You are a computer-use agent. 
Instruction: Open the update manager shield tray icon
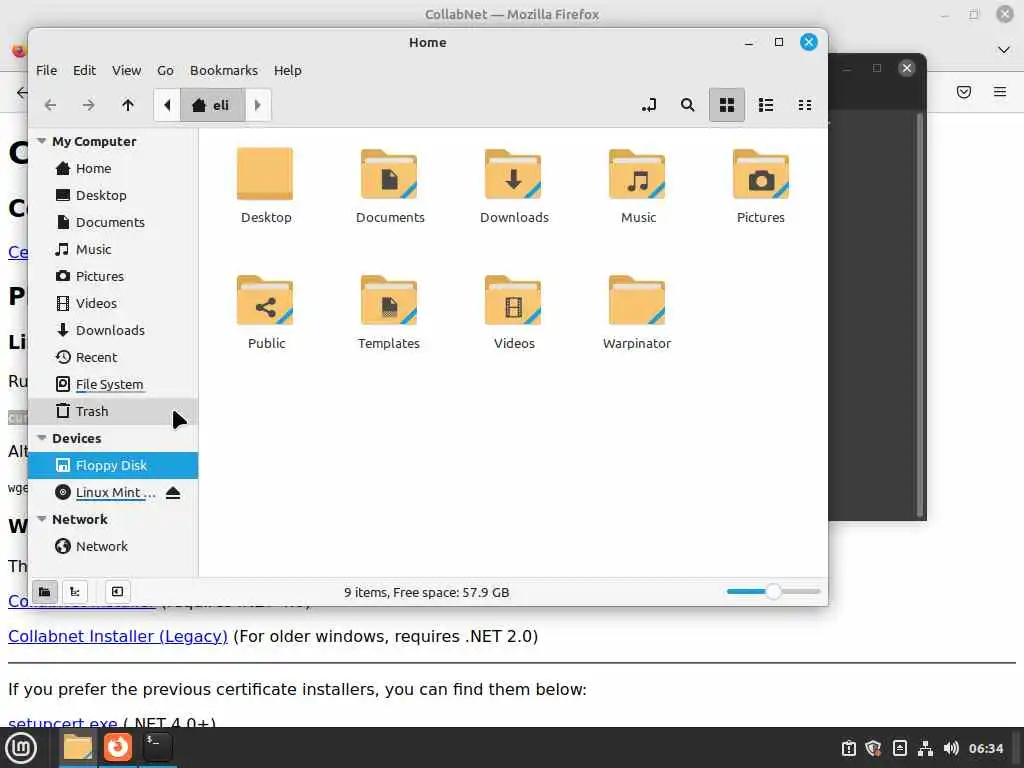pyautogui.click(x=873, y=748)
